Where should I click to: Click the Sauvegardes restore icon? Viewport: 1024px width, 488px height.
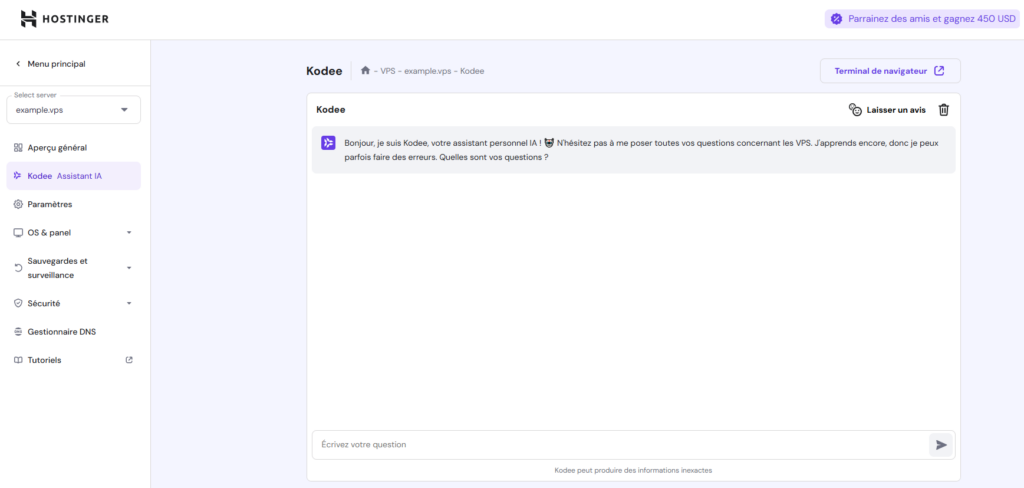pos(18,268)
